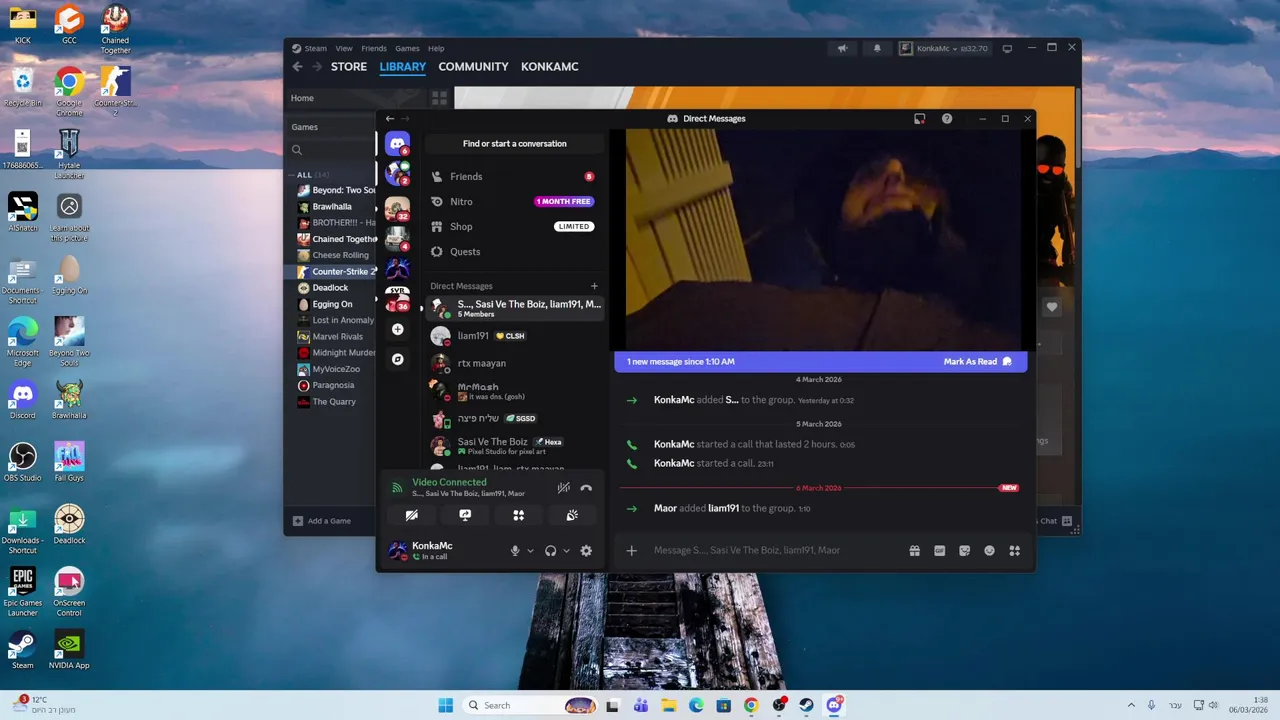
Task: Open Steam notifications bell
Action: [x=877, y=48]
